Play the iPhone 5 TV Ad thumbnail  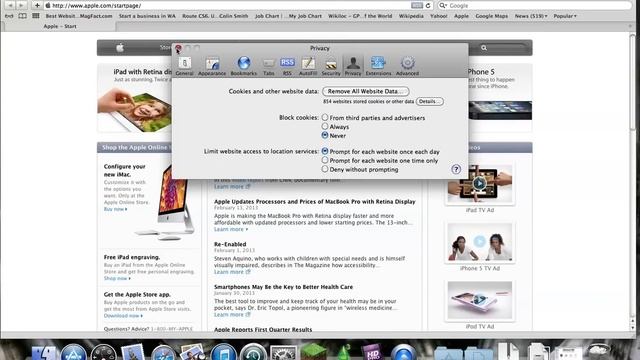pos(480,242)
